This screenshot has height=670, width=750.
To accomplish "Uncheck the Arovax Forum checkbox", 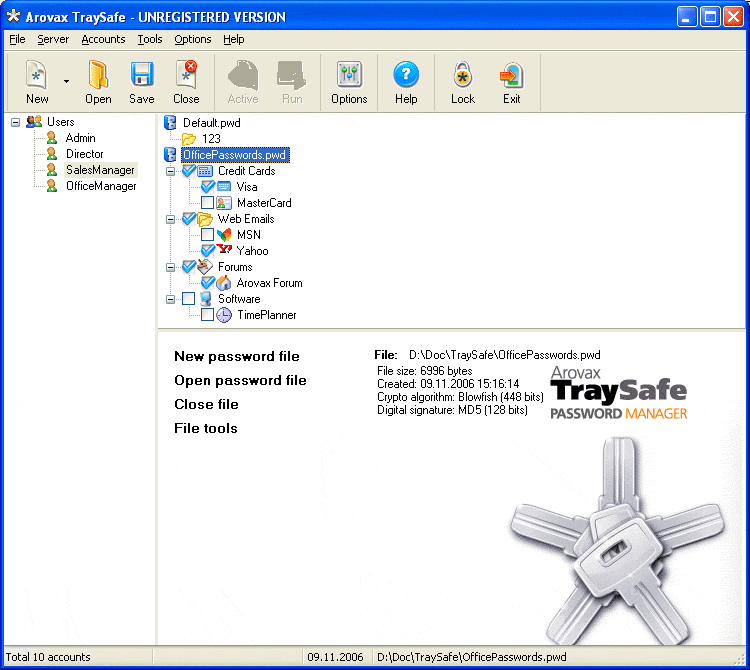I will pyautogui.click(x=208, y=283).
